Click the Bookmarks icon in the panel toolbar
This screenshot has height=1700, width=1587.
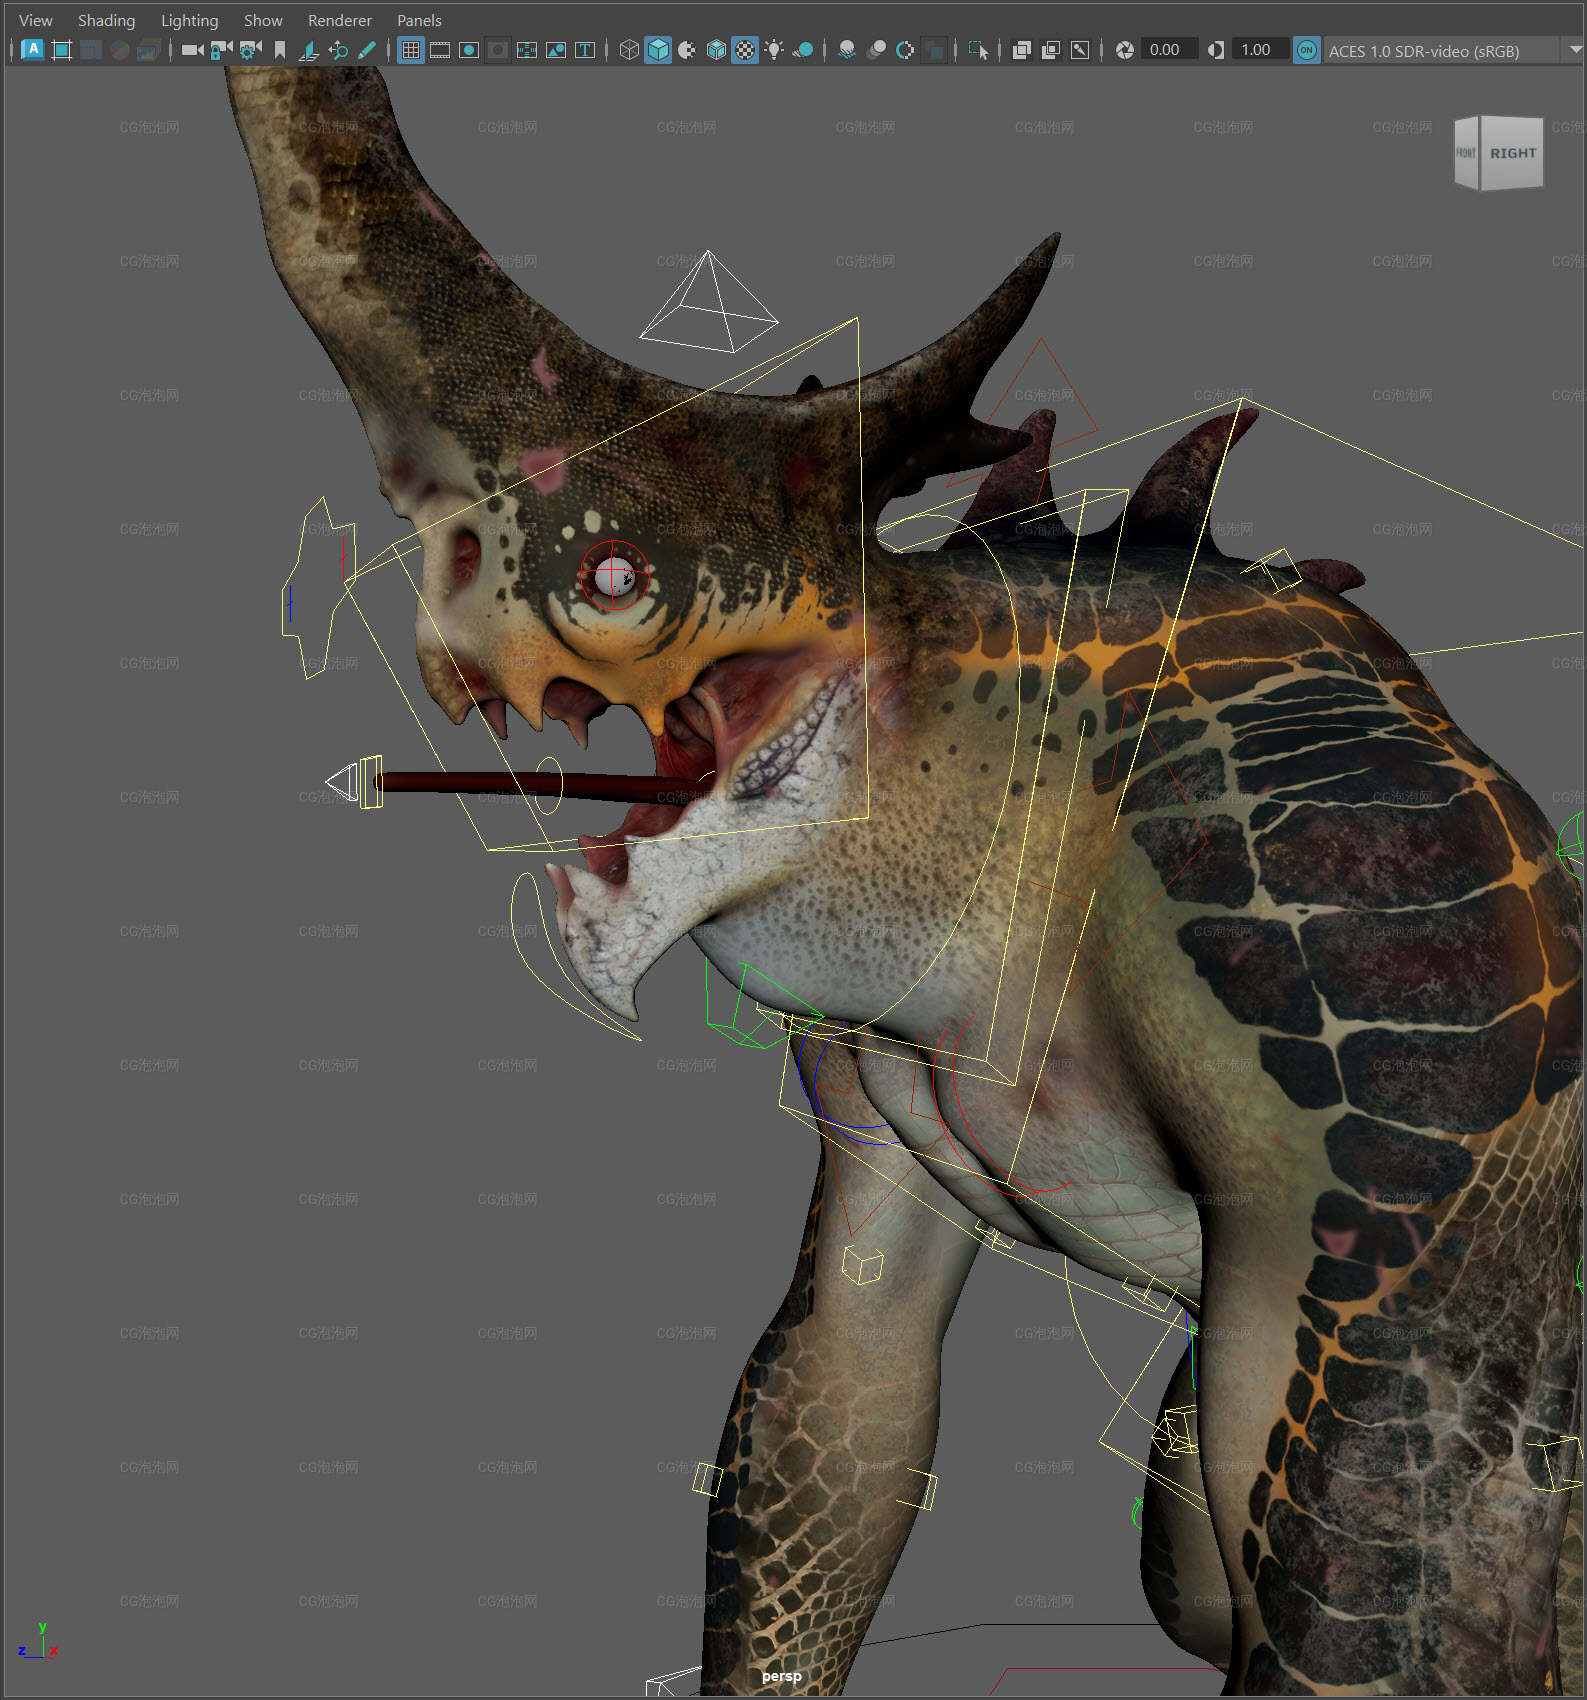280,50
